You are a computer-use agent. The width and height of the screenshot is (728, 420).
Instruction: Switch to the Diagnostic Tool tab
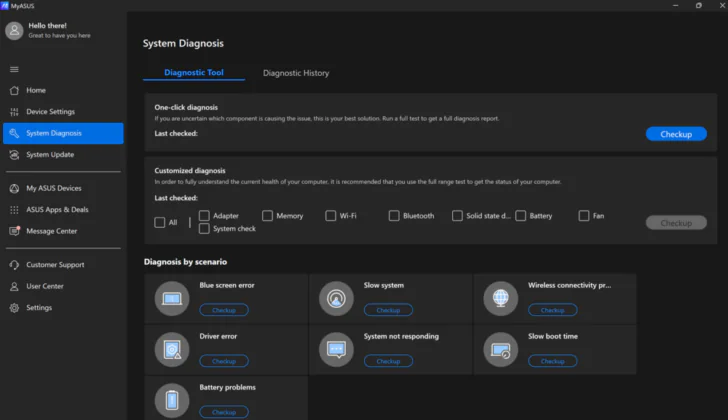[194, 72]
